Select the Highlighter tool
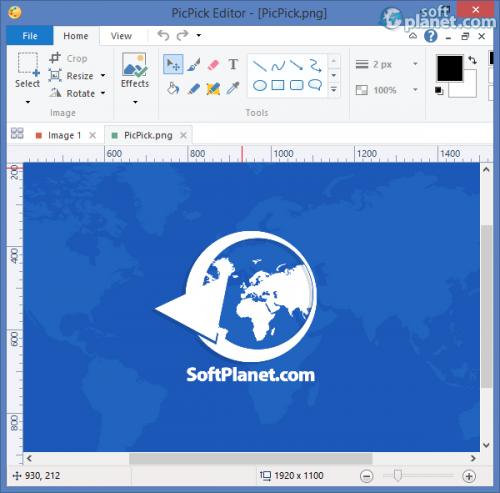 coord(213,89)
